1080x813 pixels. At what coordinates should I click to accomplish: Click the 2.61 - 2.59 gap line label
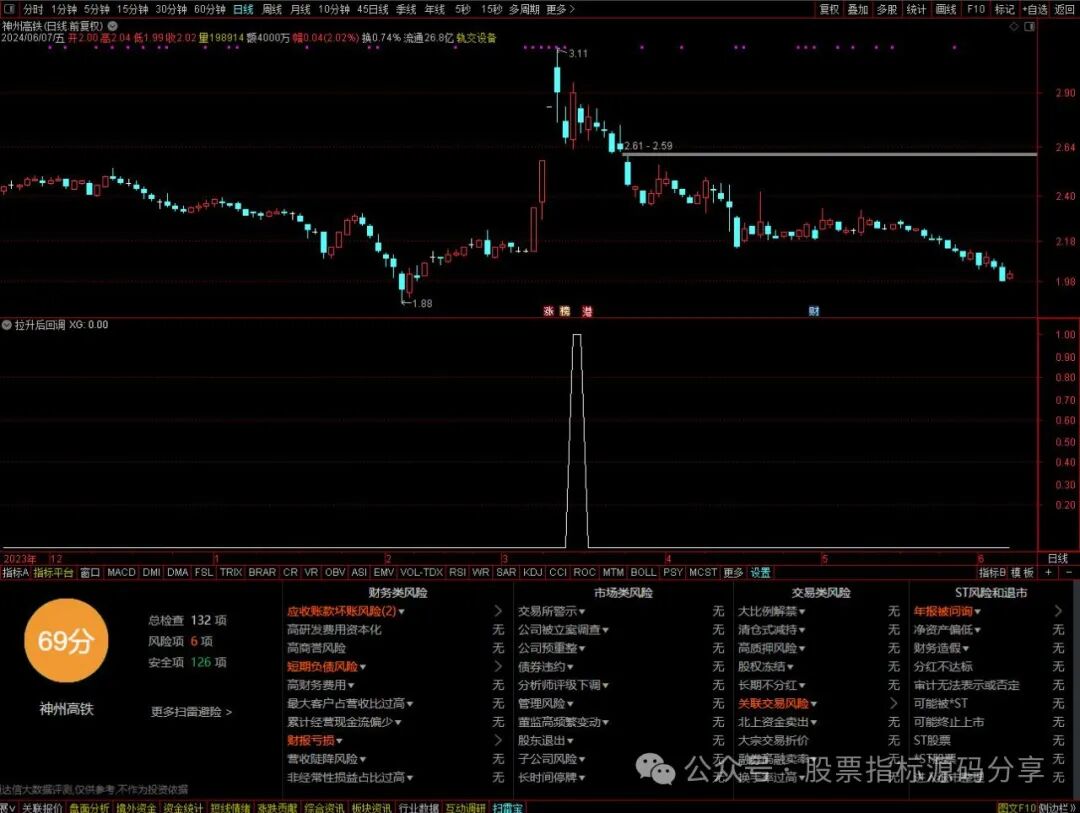click(648, 145)
